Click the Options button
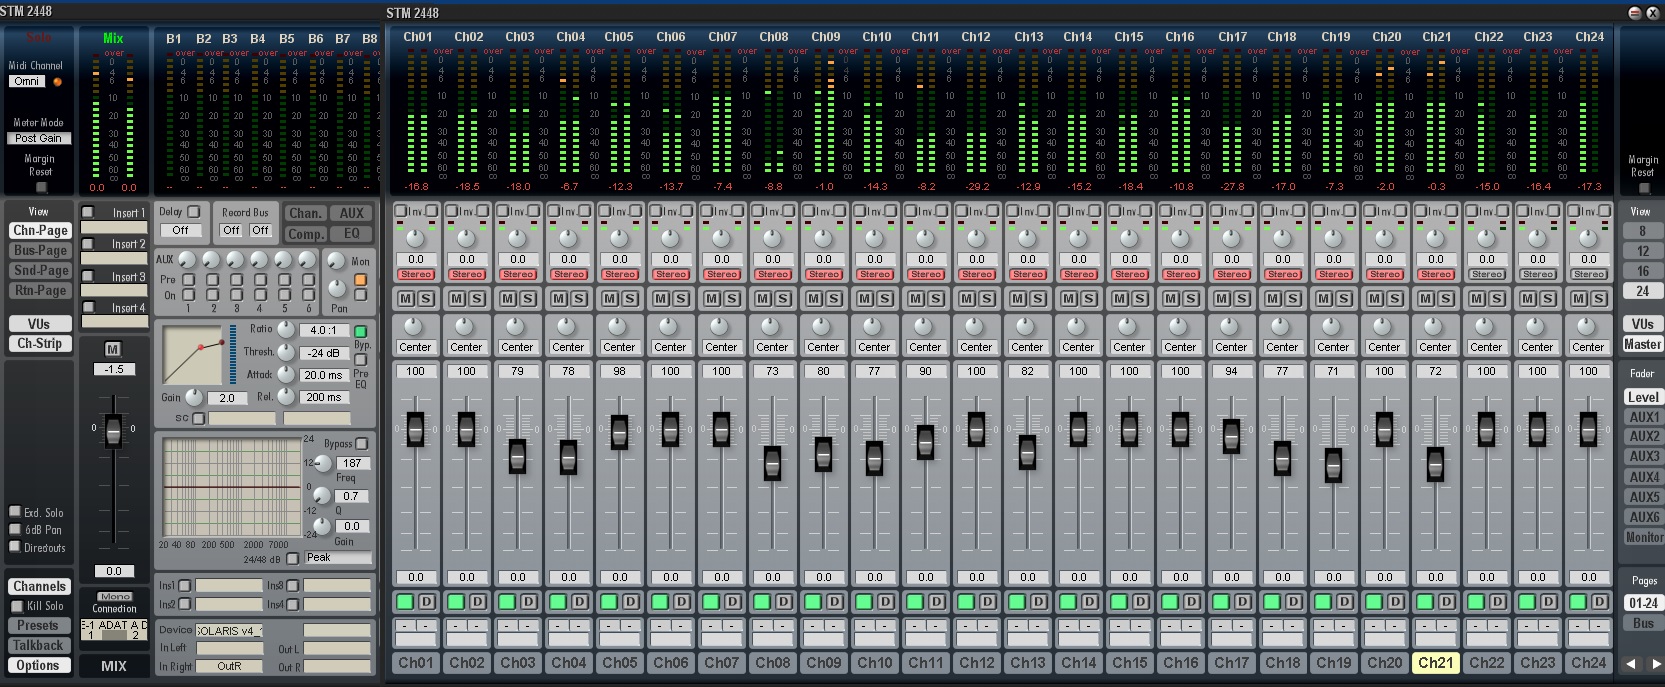Screen dimensions: 1665x687 point(38,665)
